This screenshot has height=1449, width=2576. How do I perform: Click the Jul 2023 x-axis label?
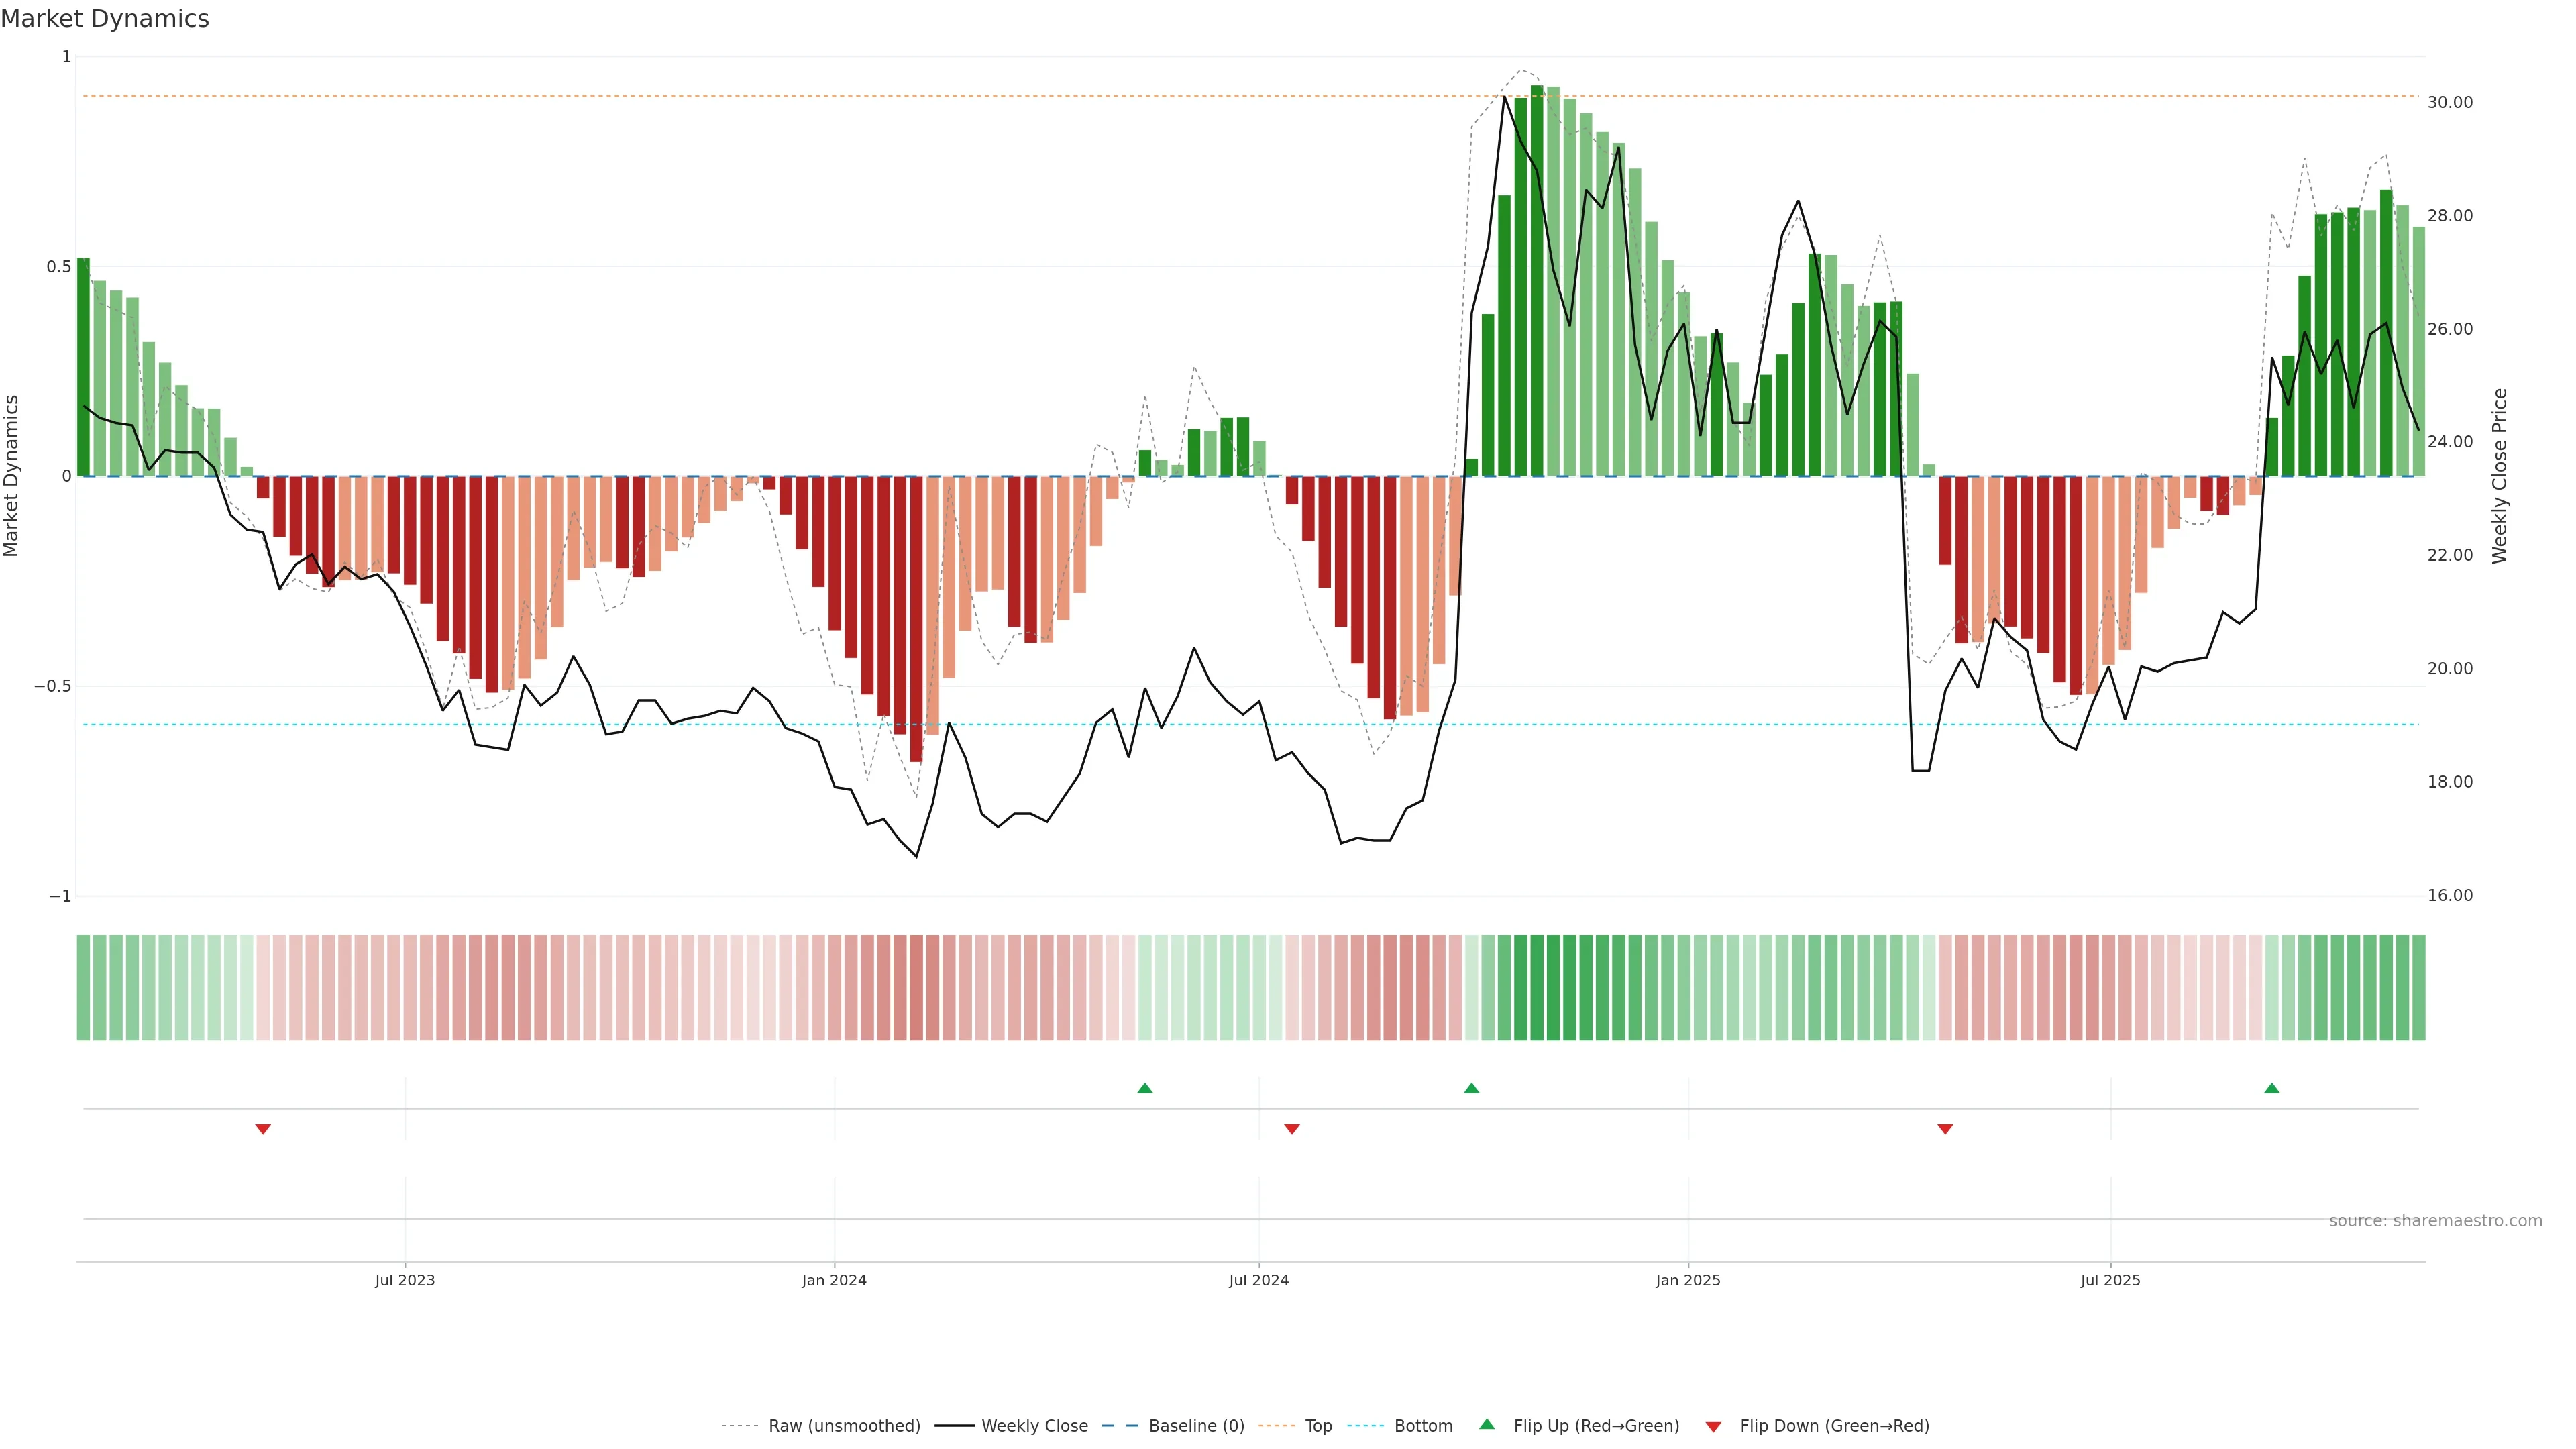coord(405,1280)
